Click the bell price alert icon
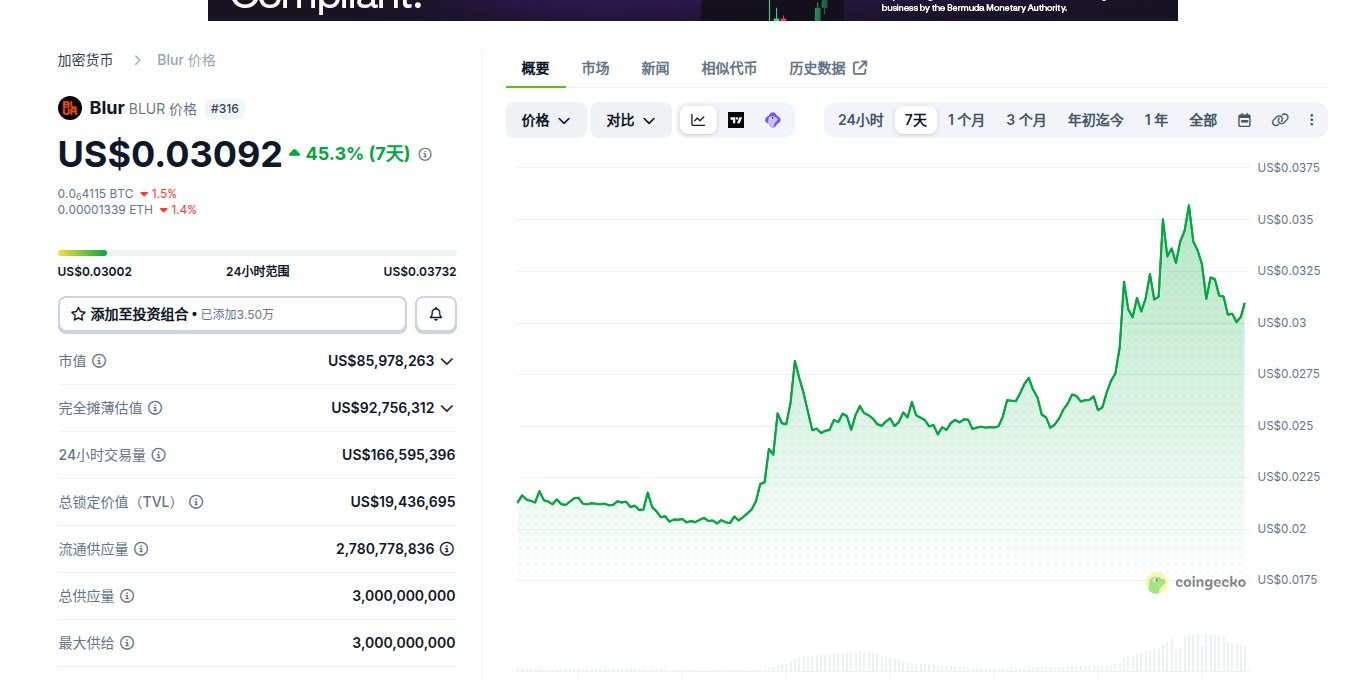Screen dimensions: 1360x680 coord(436,314)
